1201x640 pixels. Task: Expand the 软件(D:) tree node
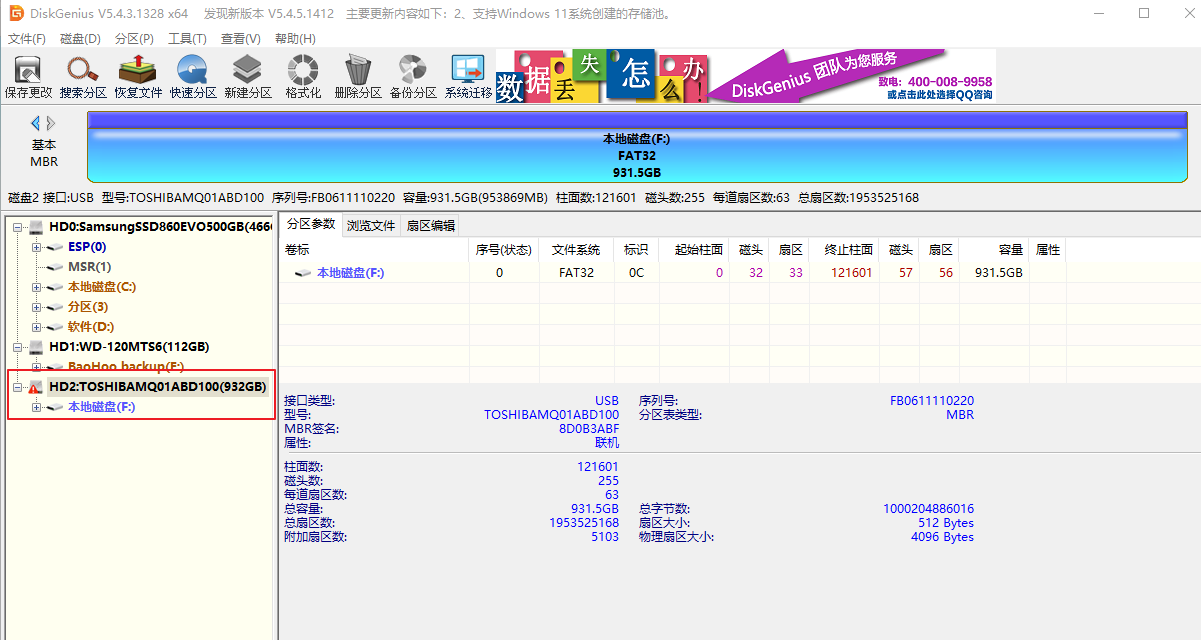pyautogui.click(x=37, y=327)
